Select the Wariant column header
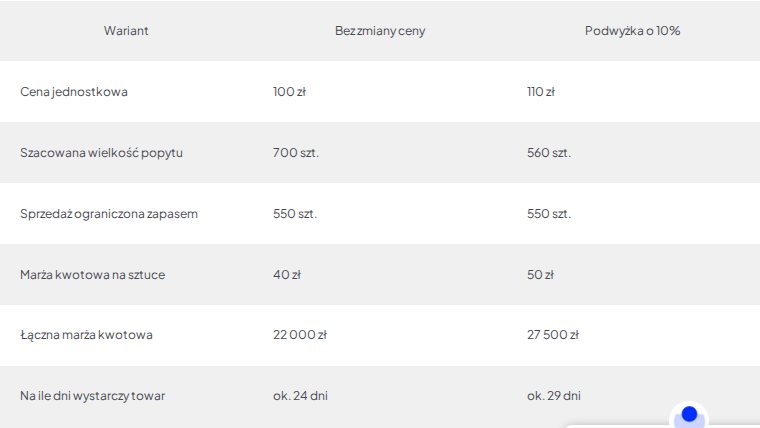 pyautogui.click(x=126, y=31)
